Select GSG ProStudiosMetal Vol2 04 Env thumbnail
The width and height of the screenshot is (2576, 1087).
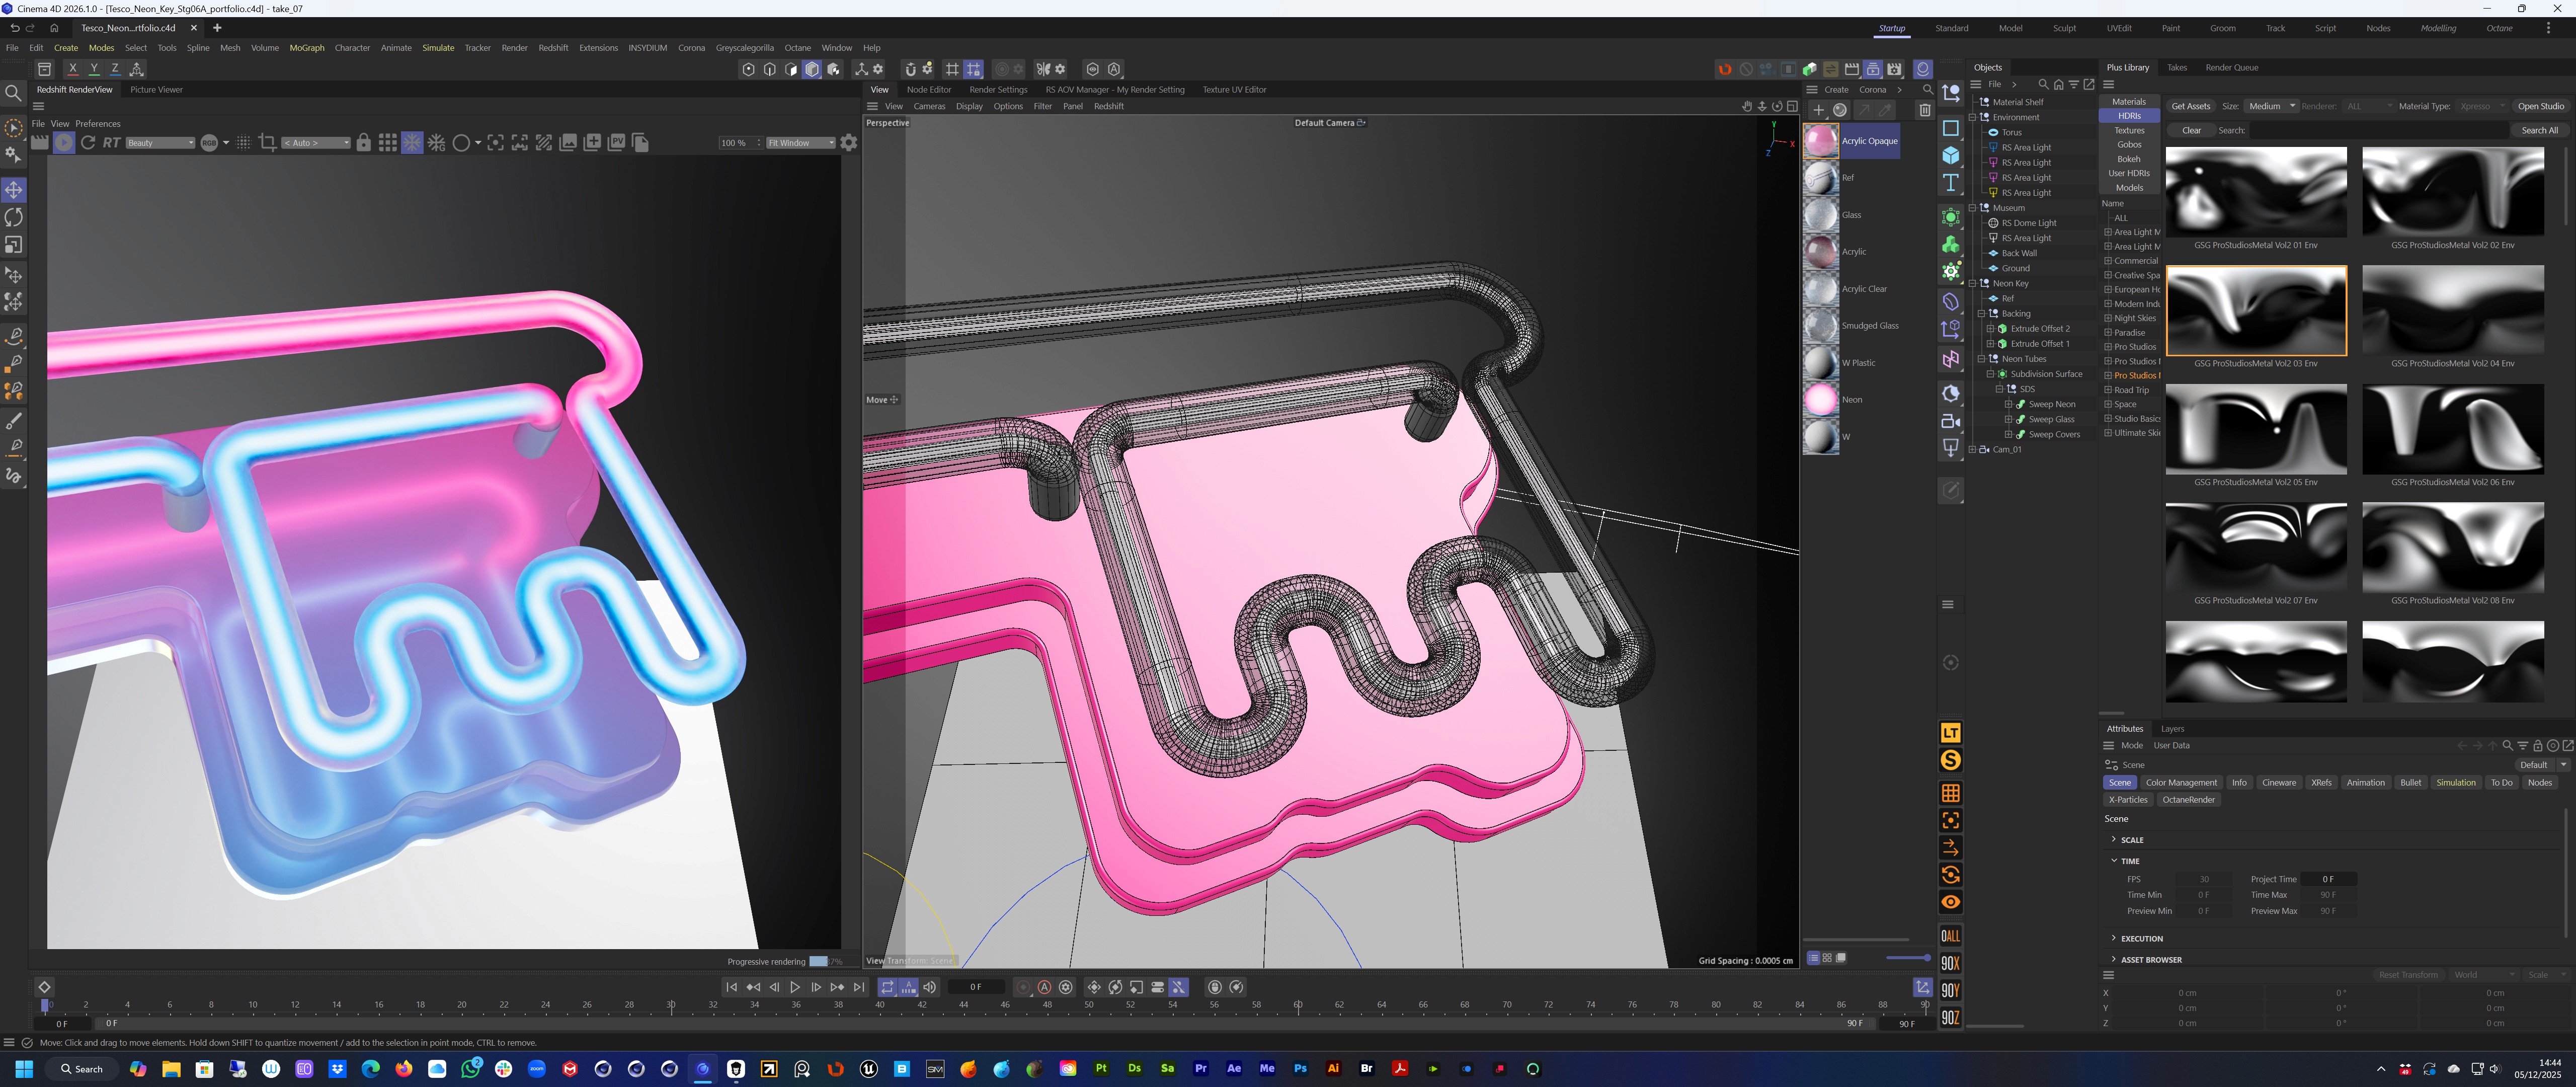[x=2452, y=310]
